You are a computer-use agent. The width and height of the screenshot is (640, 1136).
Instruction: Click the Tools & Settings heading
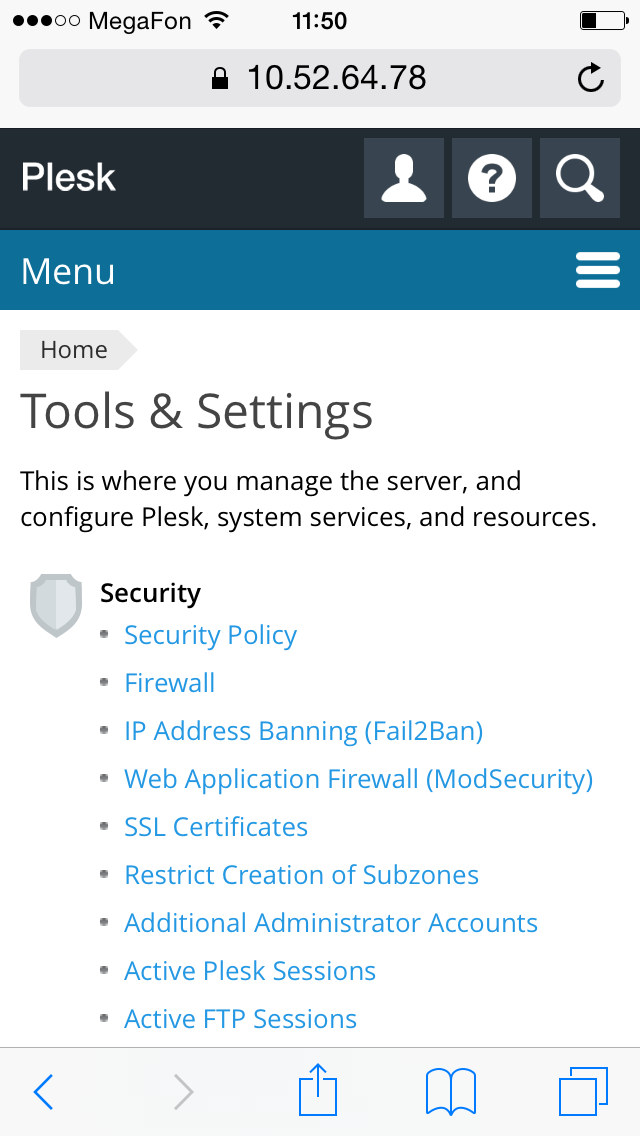[196, 412]
